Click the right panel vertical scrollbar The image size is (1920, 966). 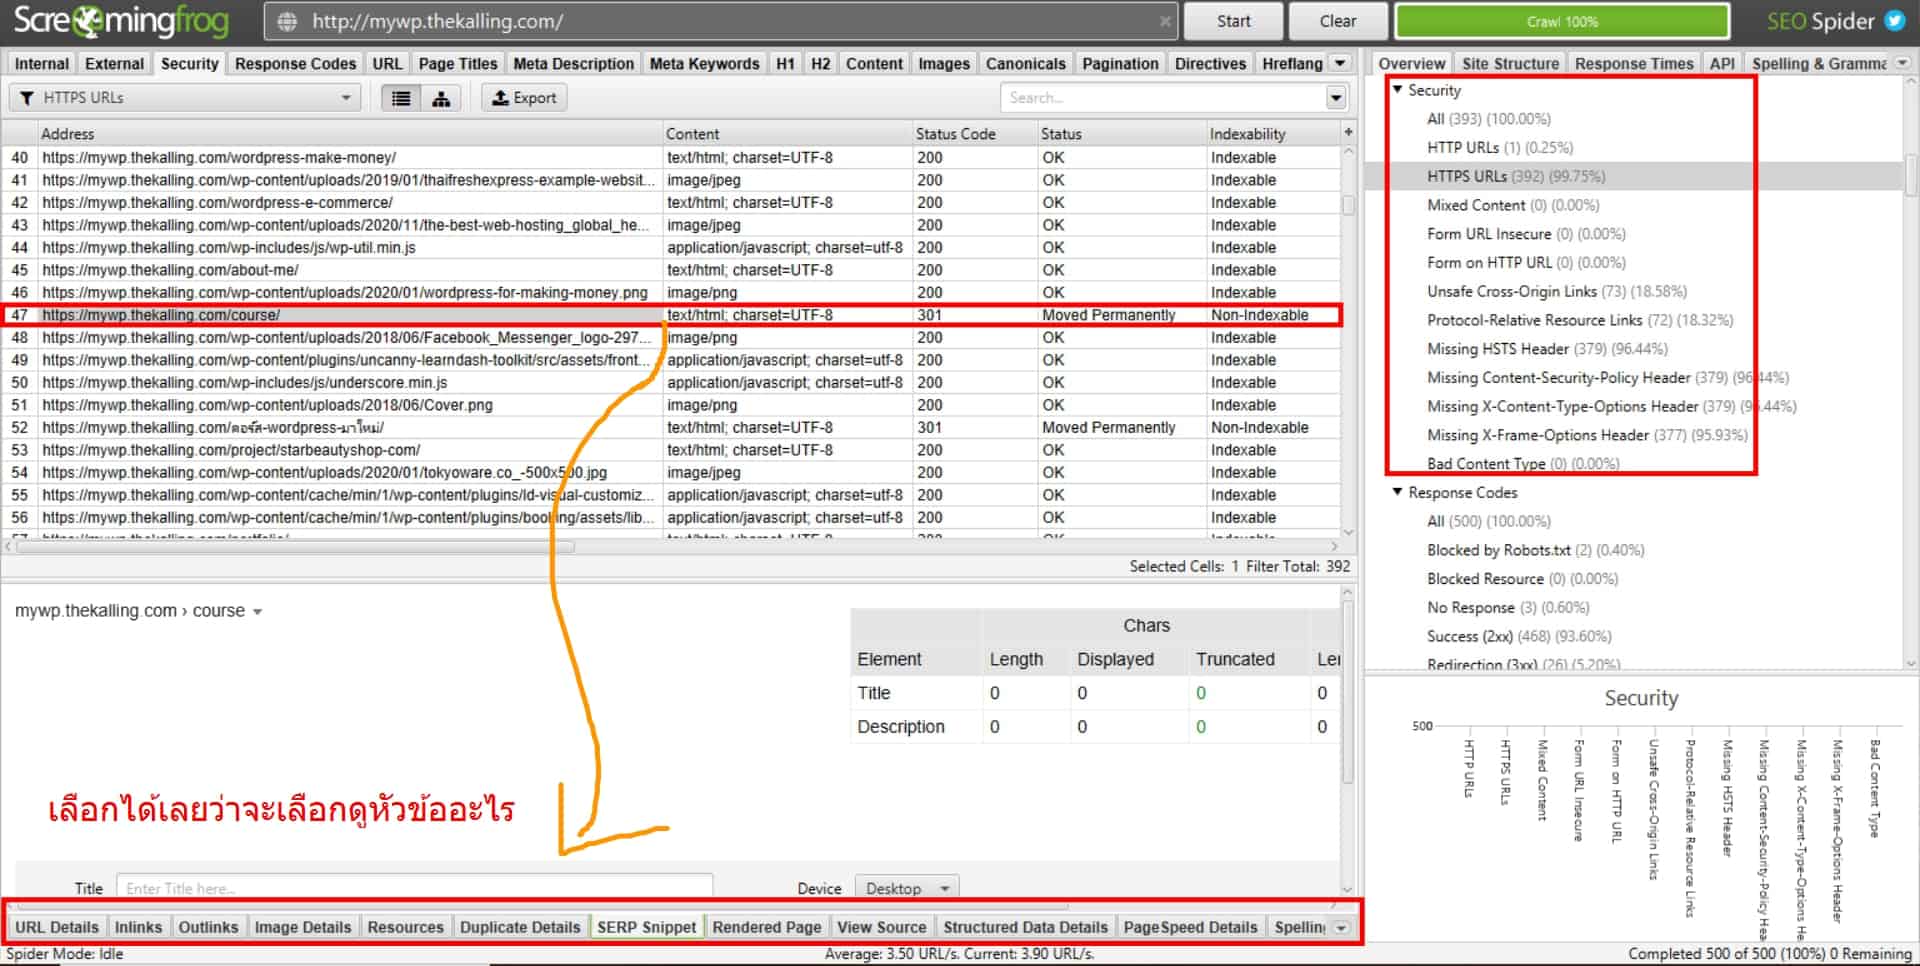click(1910, 175)
